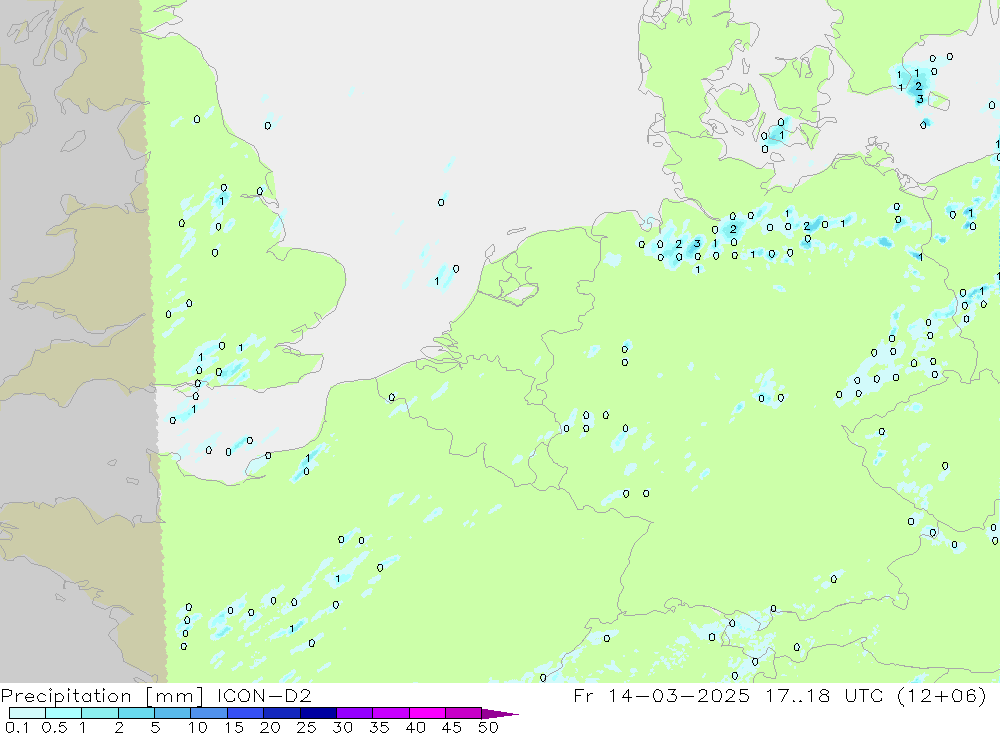The height and width of the screenshot is (733, 1000).
Task: Click the date 'Fr 14-03-2025'
Action: tap(661, 695)
